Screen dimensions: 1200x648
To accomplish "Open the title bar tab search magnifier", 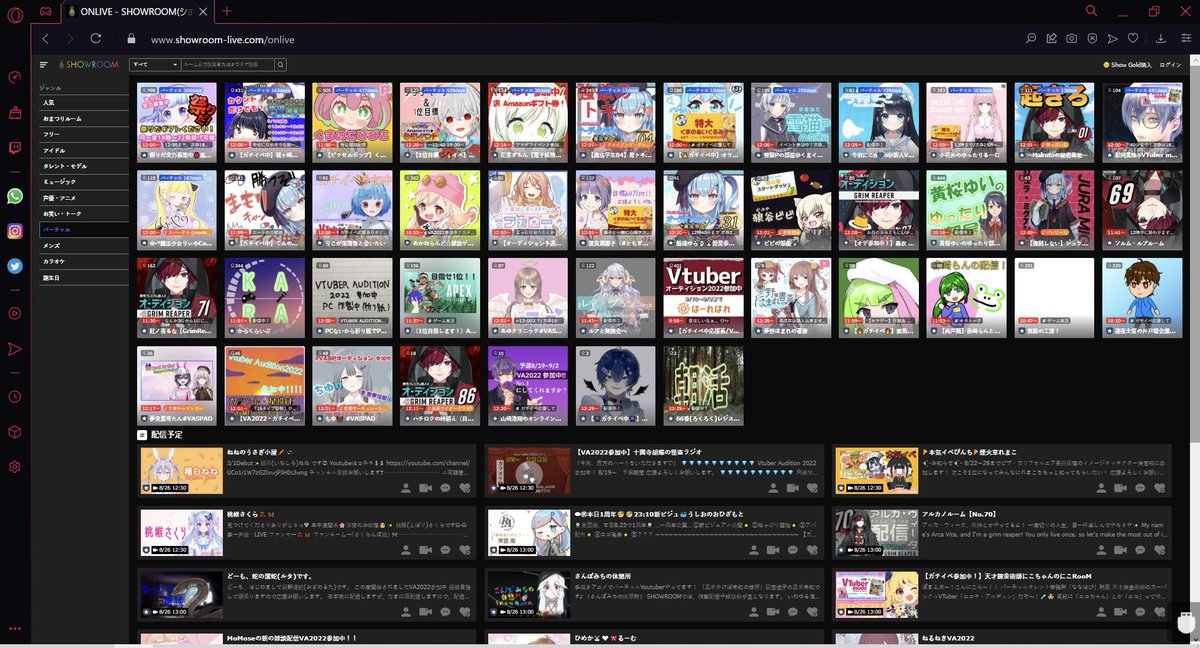I will tap(1091, 11).
